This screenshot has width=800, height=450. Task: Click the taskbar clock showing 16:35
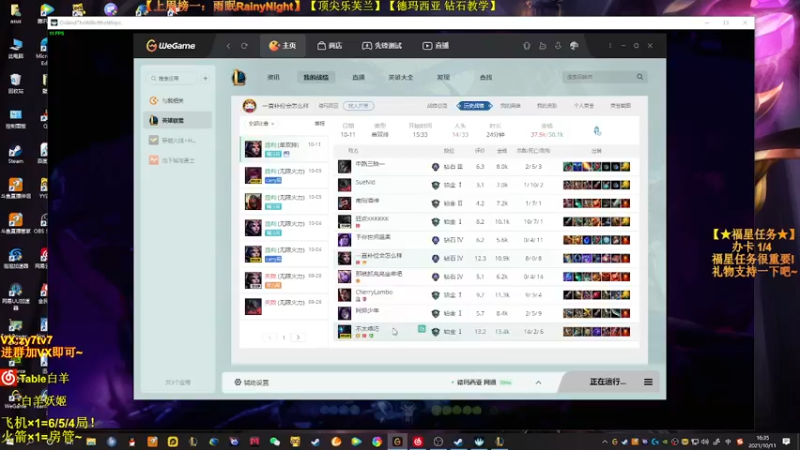click(763, 441)
